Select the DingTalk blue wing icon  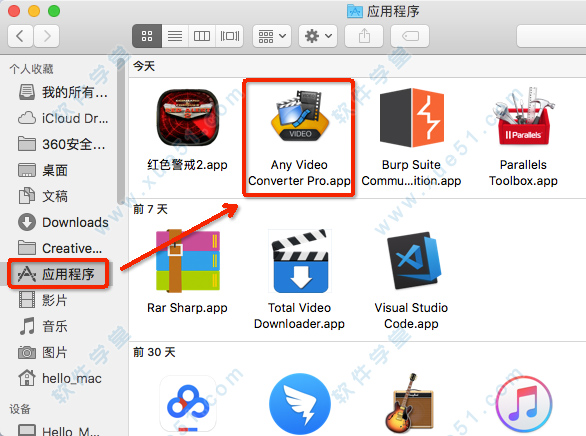(x=300, y=404)
